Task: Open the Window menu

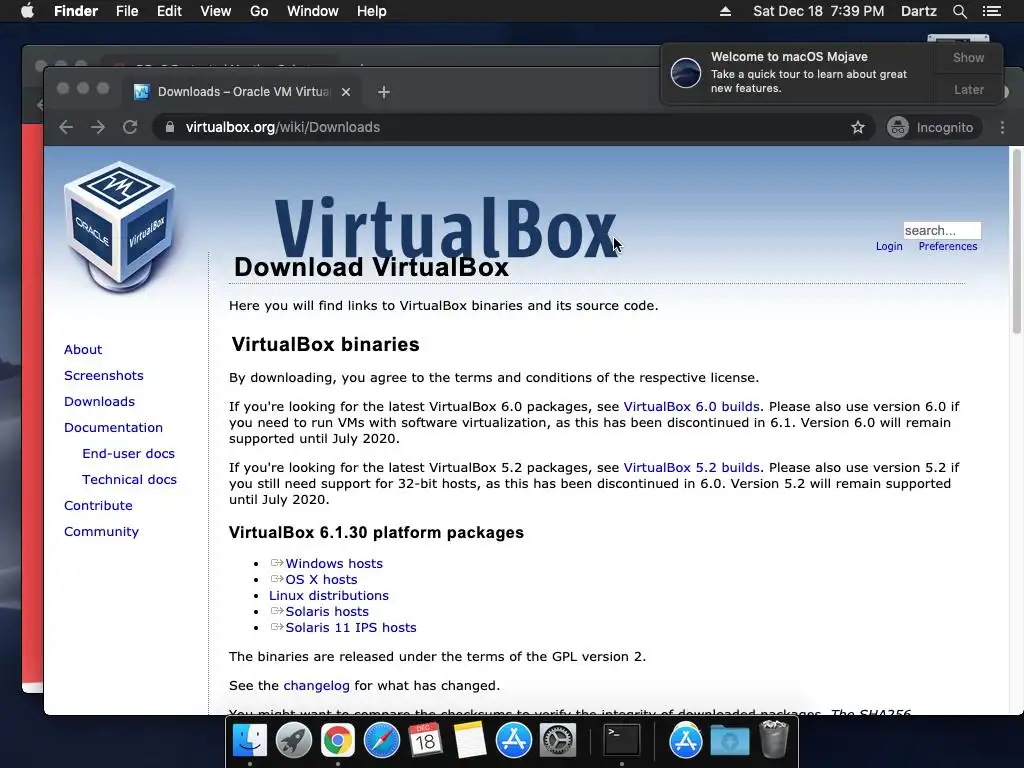Action: coord(313,11)
